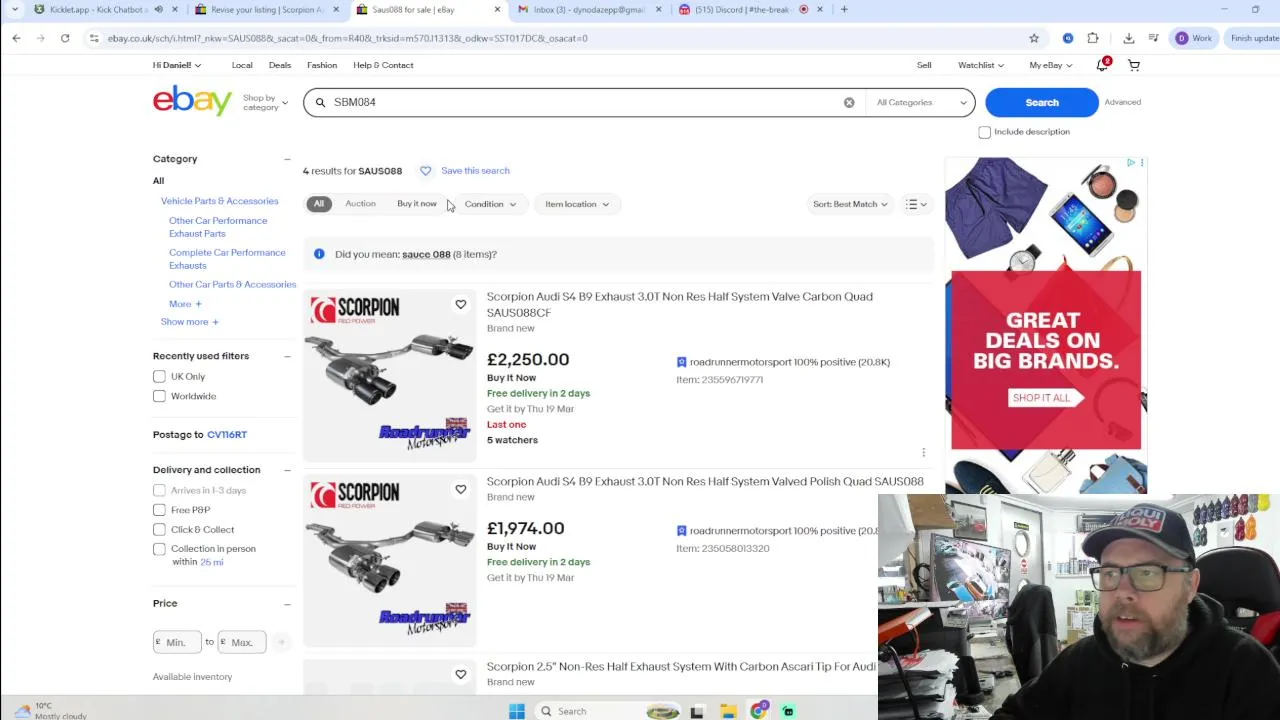Open the browser extensions puzzle icon
Viewport: 1280px width, 720px height.
(x=1093, y=38)
